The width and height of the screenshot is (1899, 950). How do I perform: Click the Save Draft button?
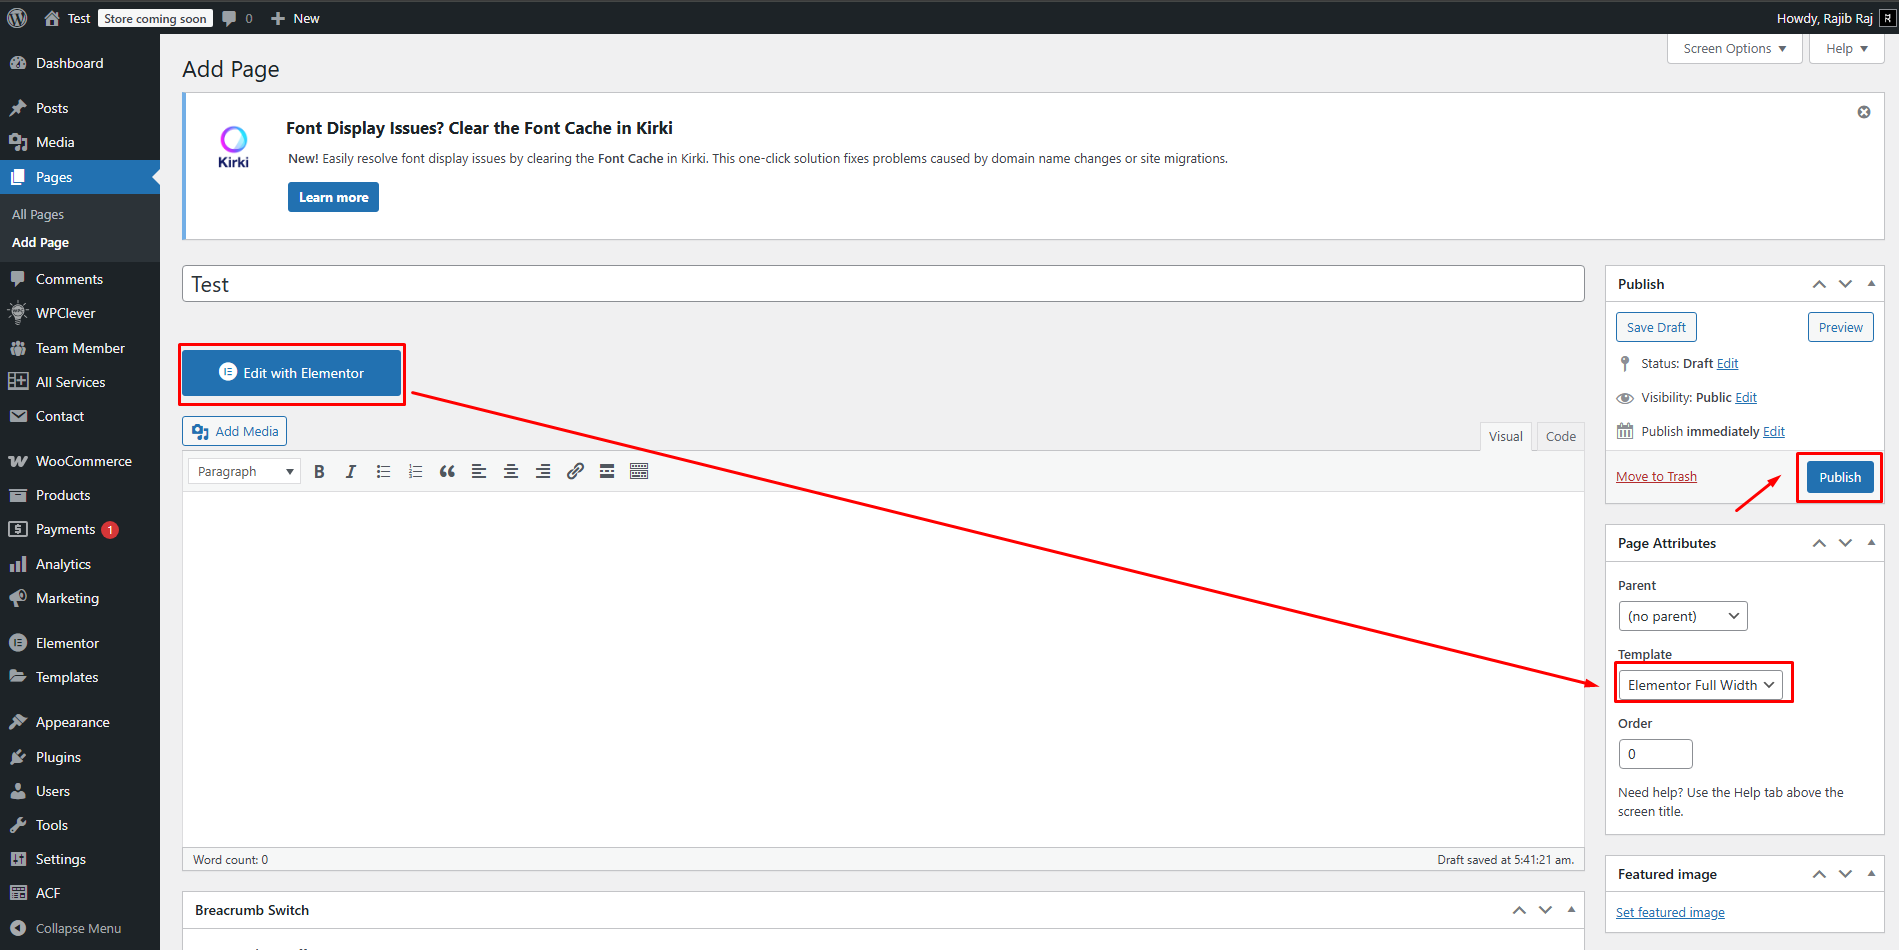1656,327
